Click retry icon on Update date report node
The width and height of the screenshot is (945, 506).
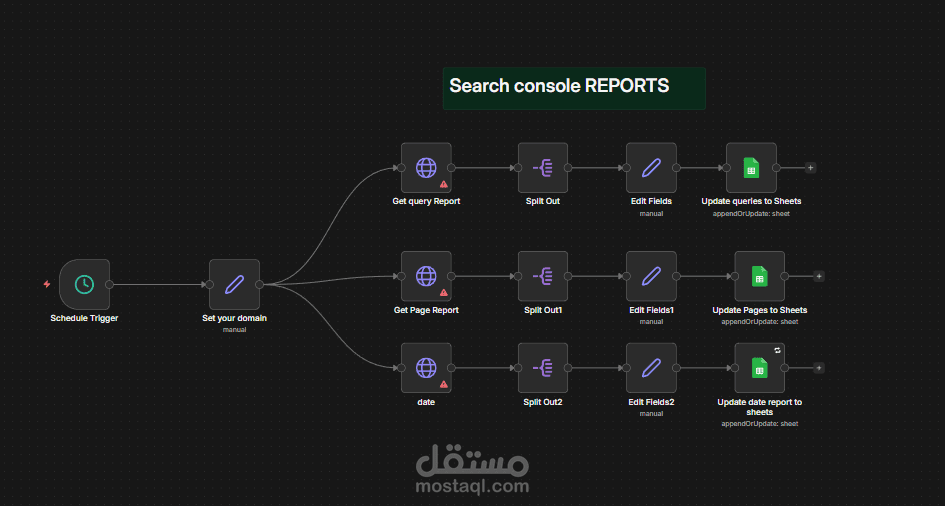[777, 350]
